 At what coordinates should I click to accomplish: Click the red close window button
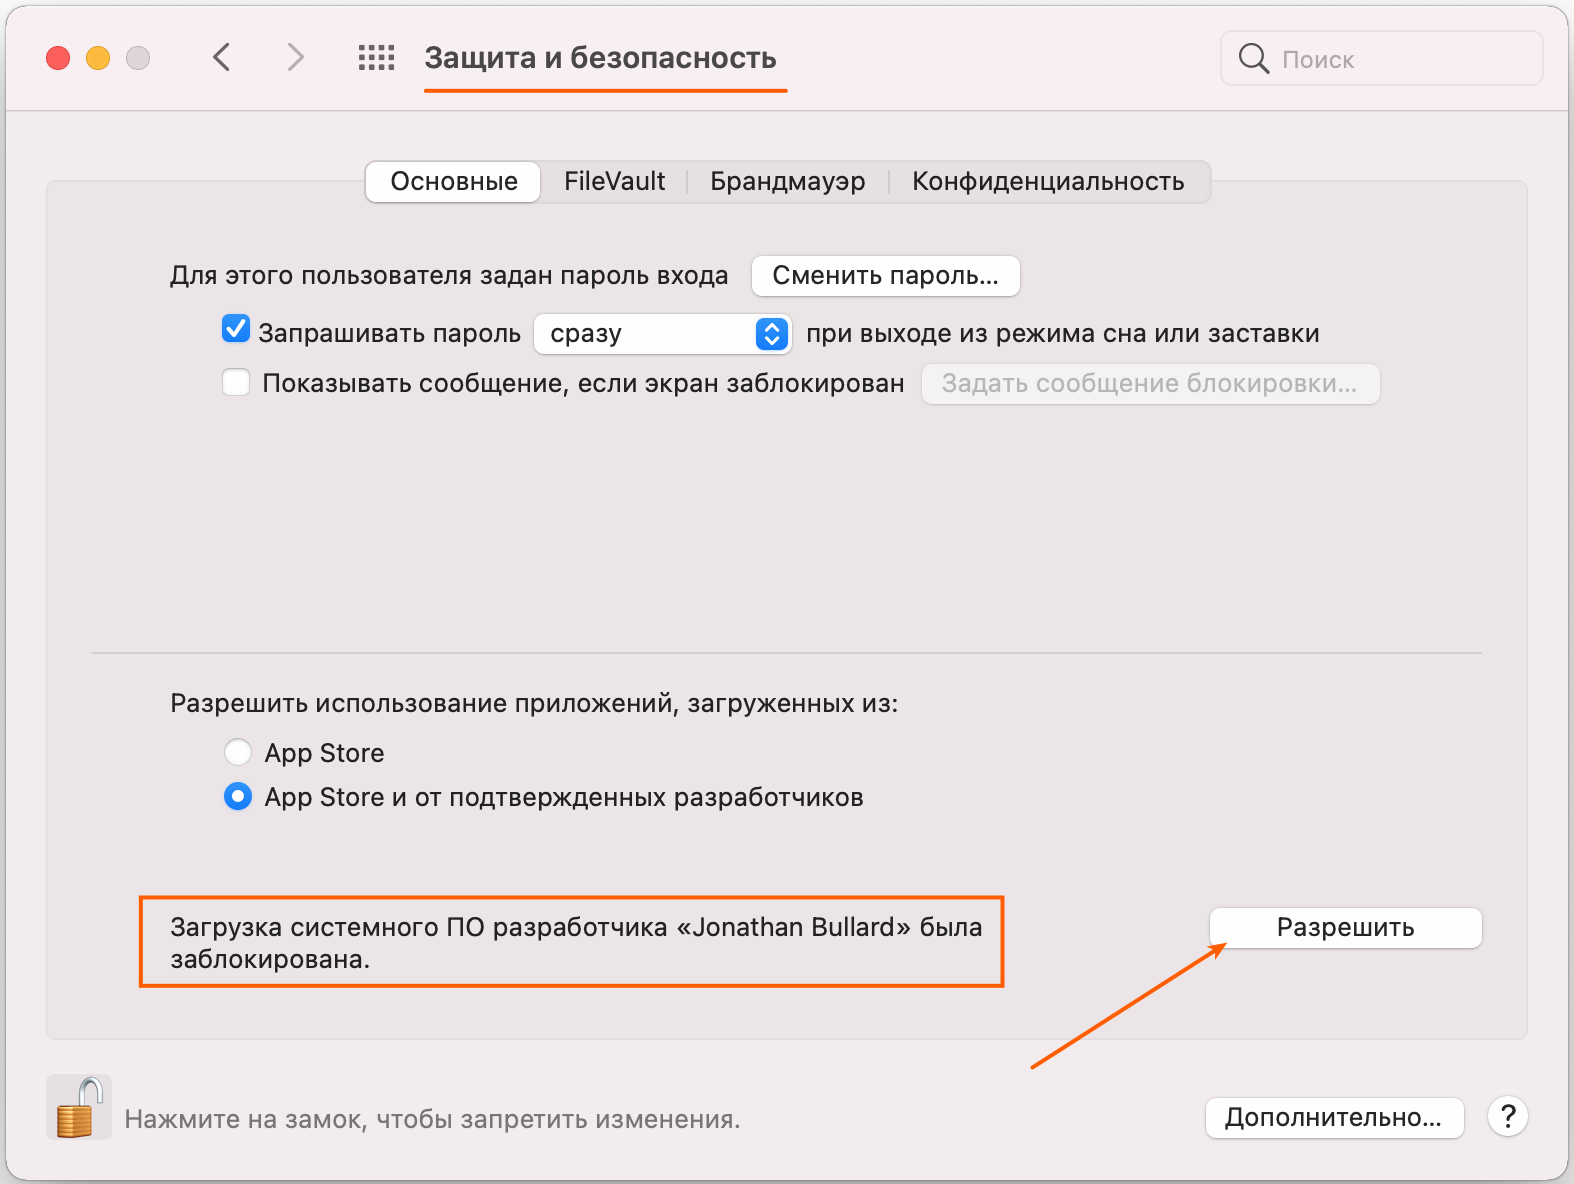tap(58, 58)
